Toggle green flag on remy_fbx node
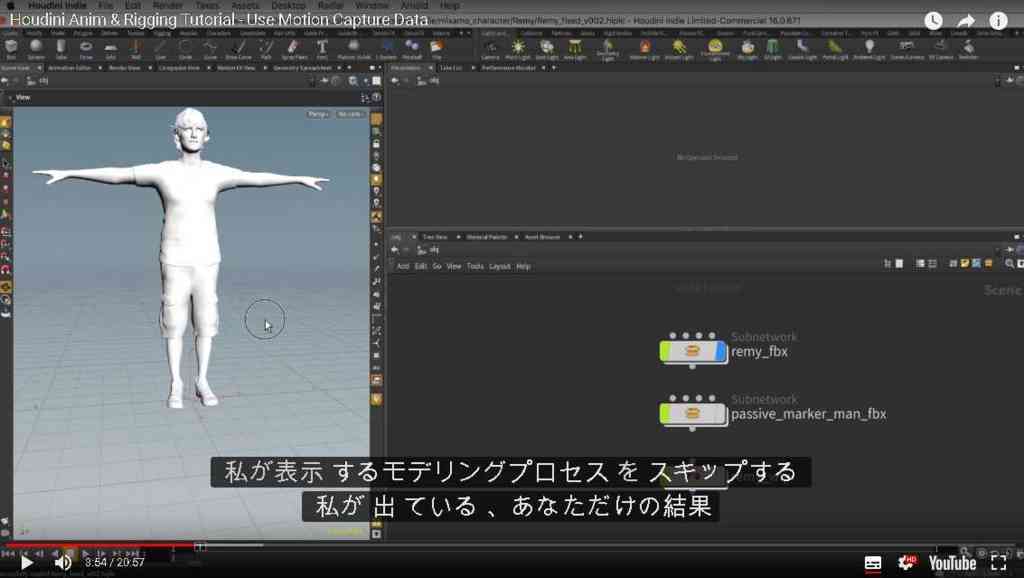Image resolution: width=1024 pixels, height=578 pixels. 665,351
